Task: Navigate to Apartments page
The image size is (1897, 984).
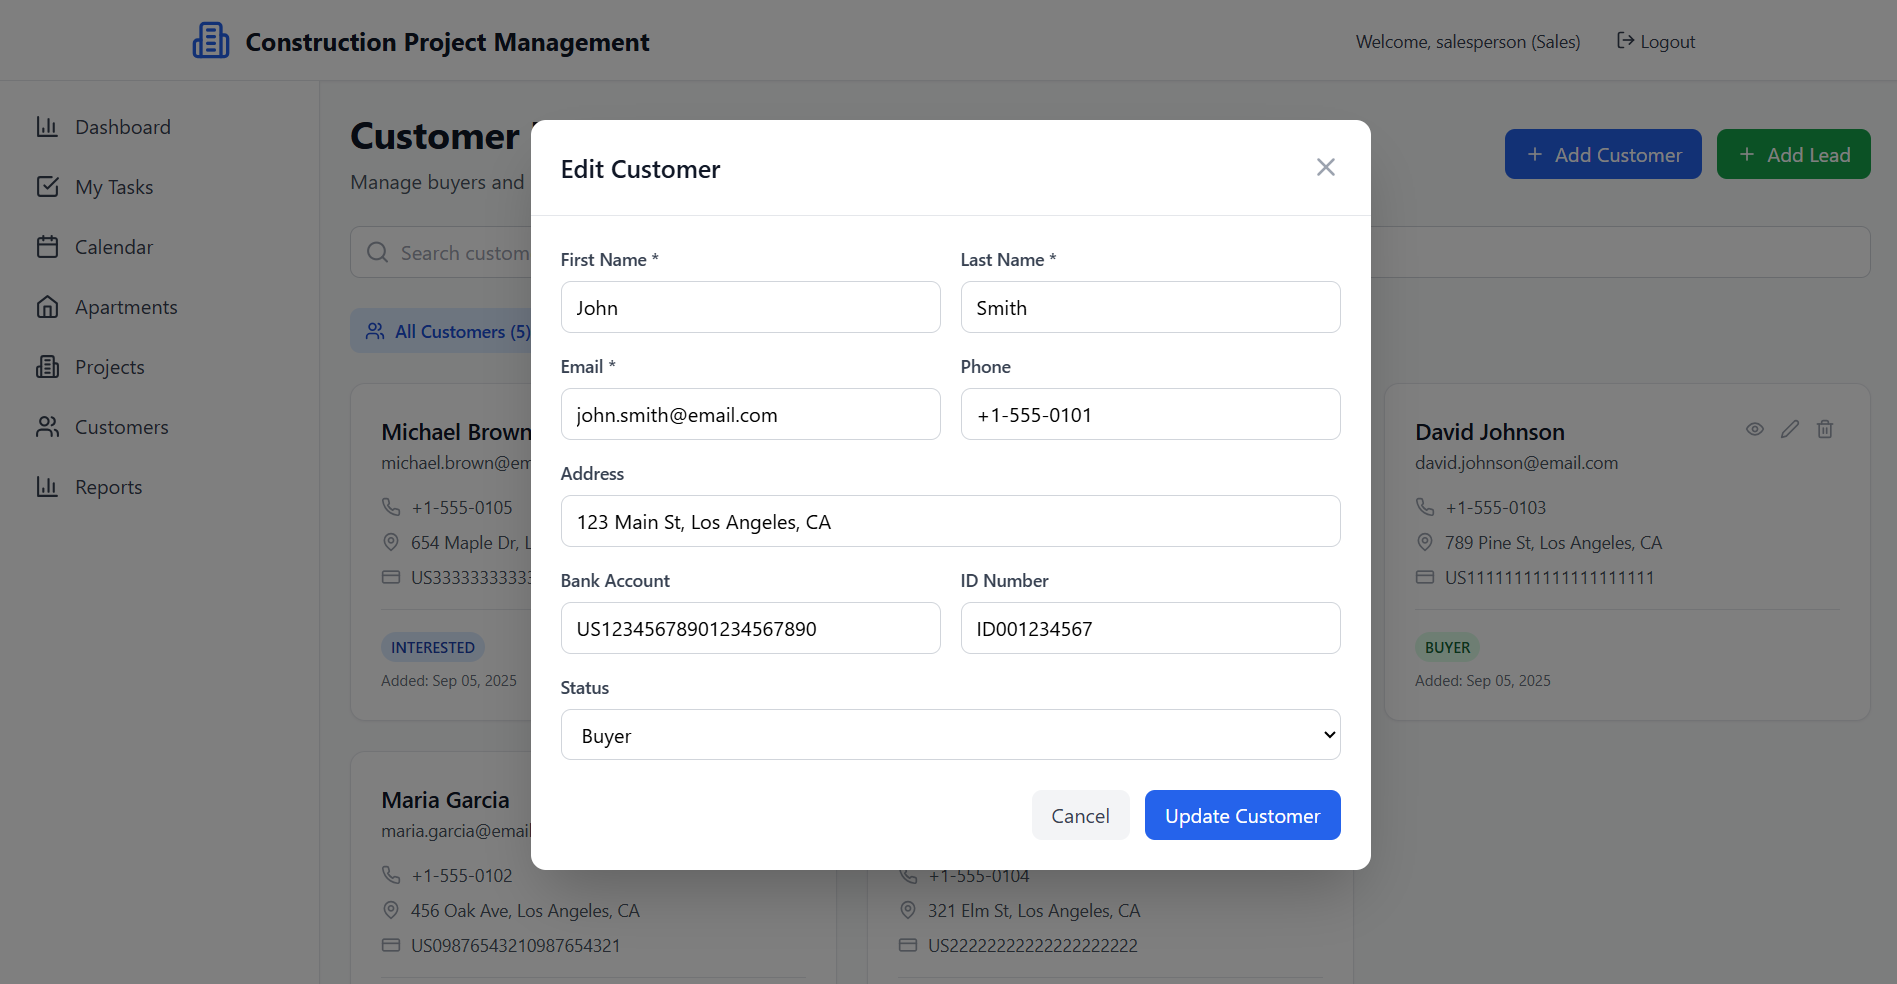Action: [x=125, y=307]
